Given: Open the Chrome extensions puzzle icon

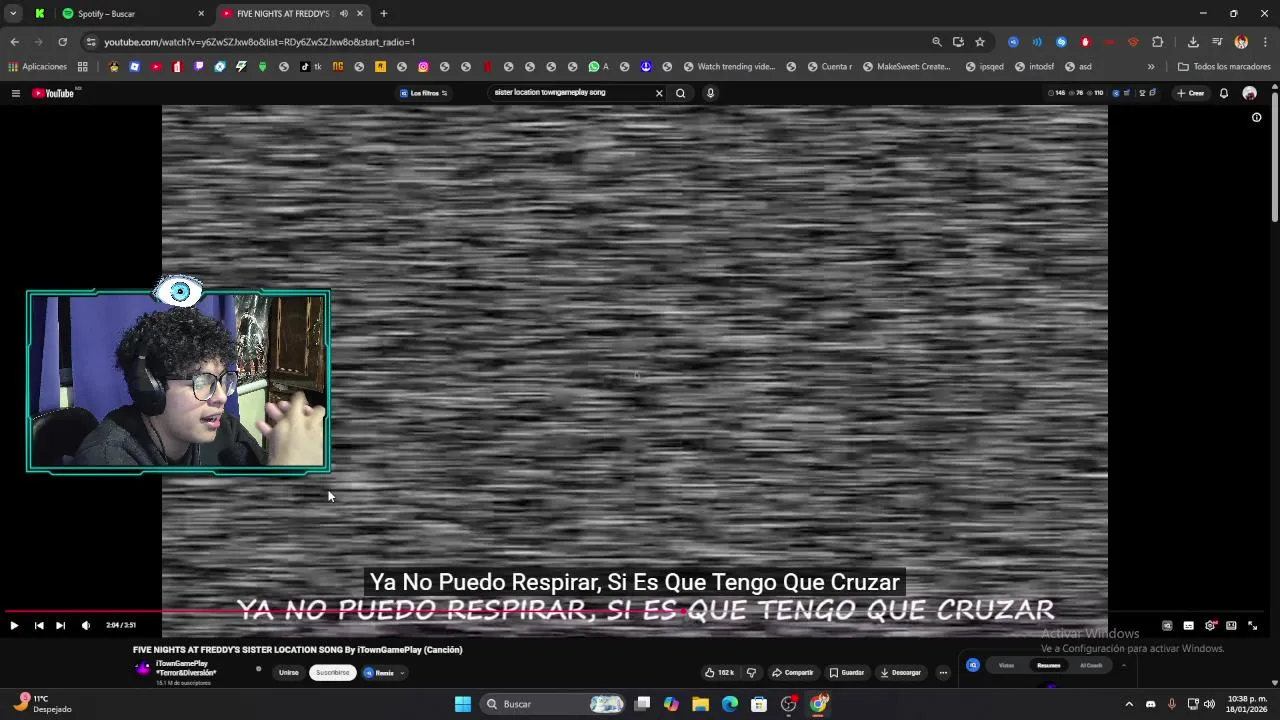Looking at the screenshot, I should (x=1158, y=42).
